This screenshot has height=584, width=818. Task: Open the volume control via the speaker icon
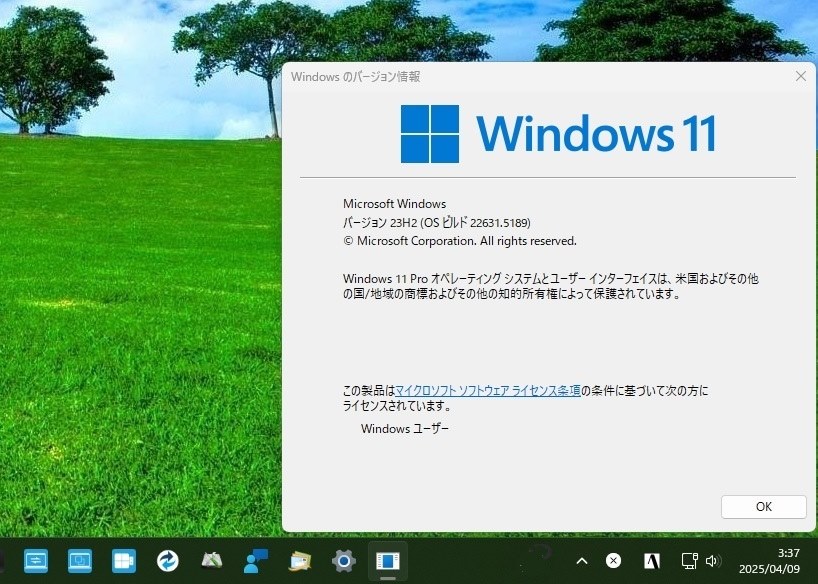point(711,560)
